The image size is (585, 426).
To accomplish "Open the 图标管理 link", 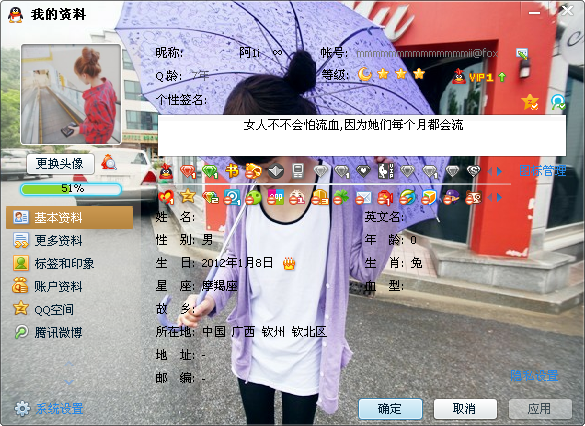I will point(543,171).
